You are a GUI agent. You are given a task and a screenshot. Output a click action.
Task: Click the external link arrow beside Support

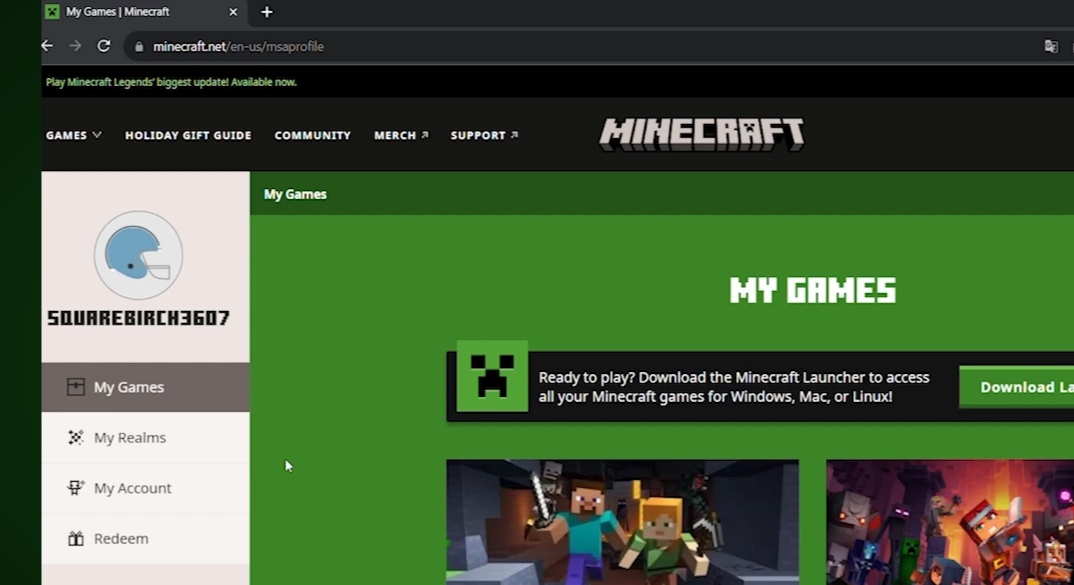point(514,135)
